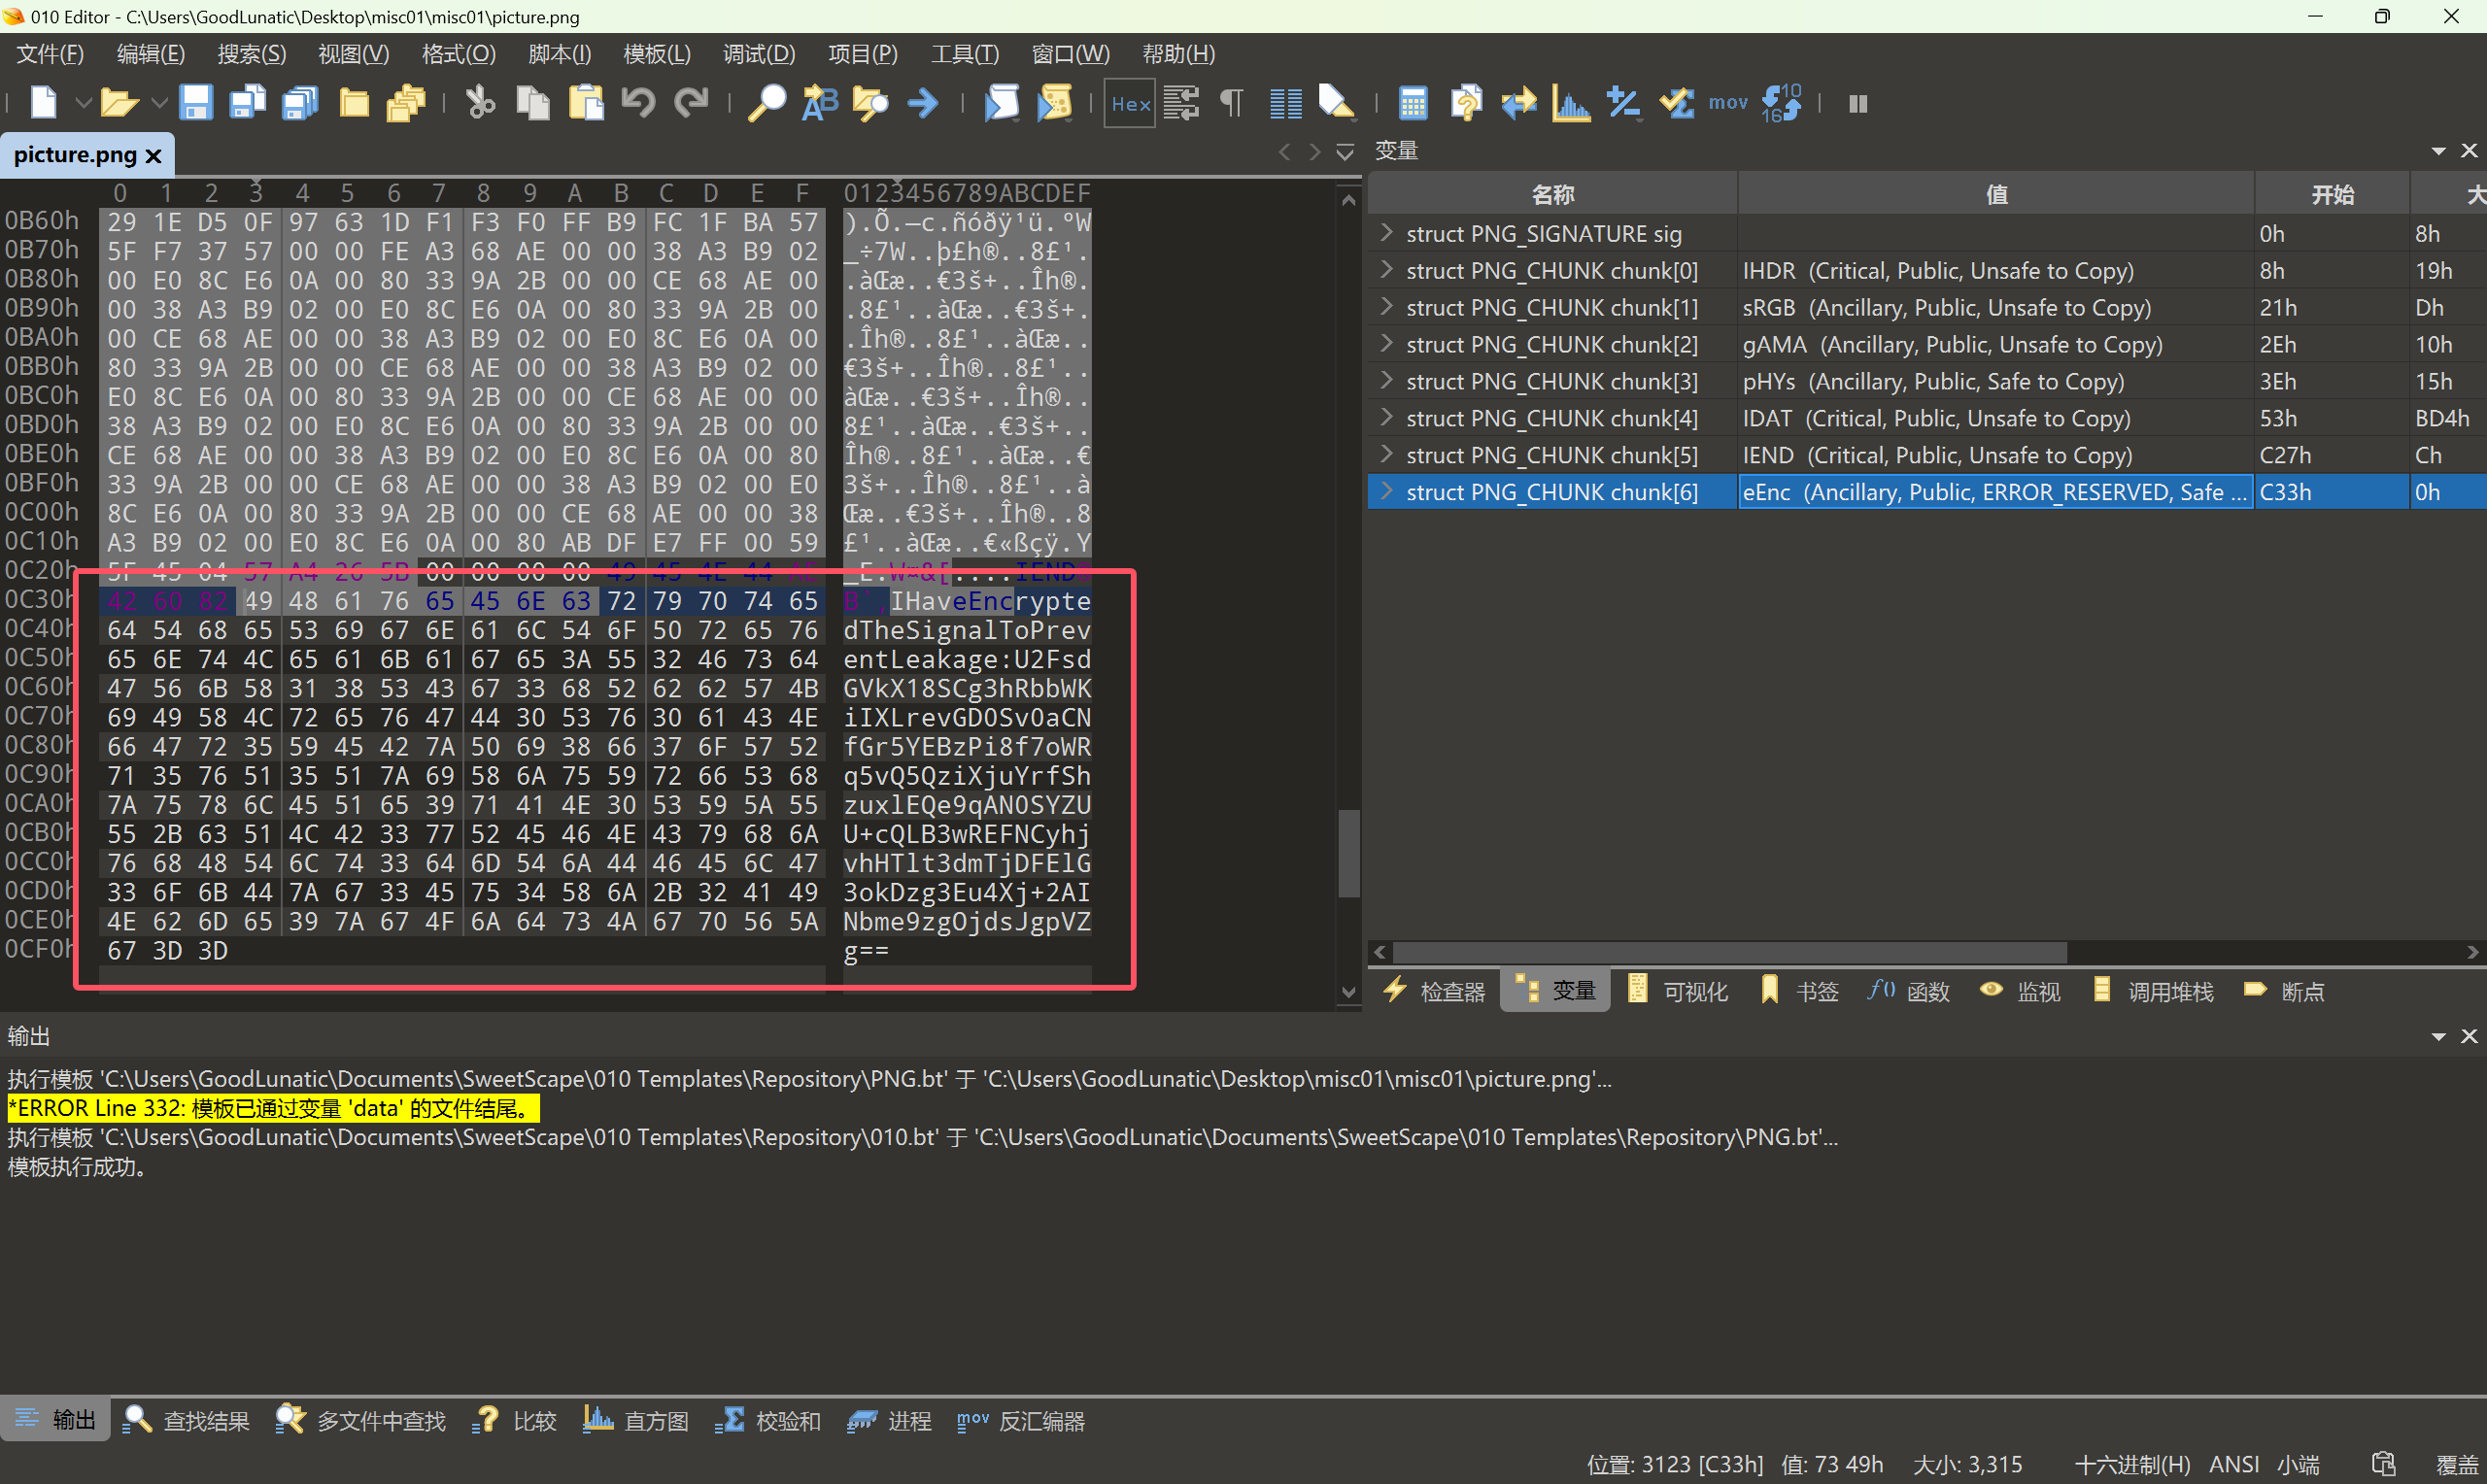Expand struct PNG_SIGNATURE sig row
Screen dimensions: 2487x1484
(1385, 233)
